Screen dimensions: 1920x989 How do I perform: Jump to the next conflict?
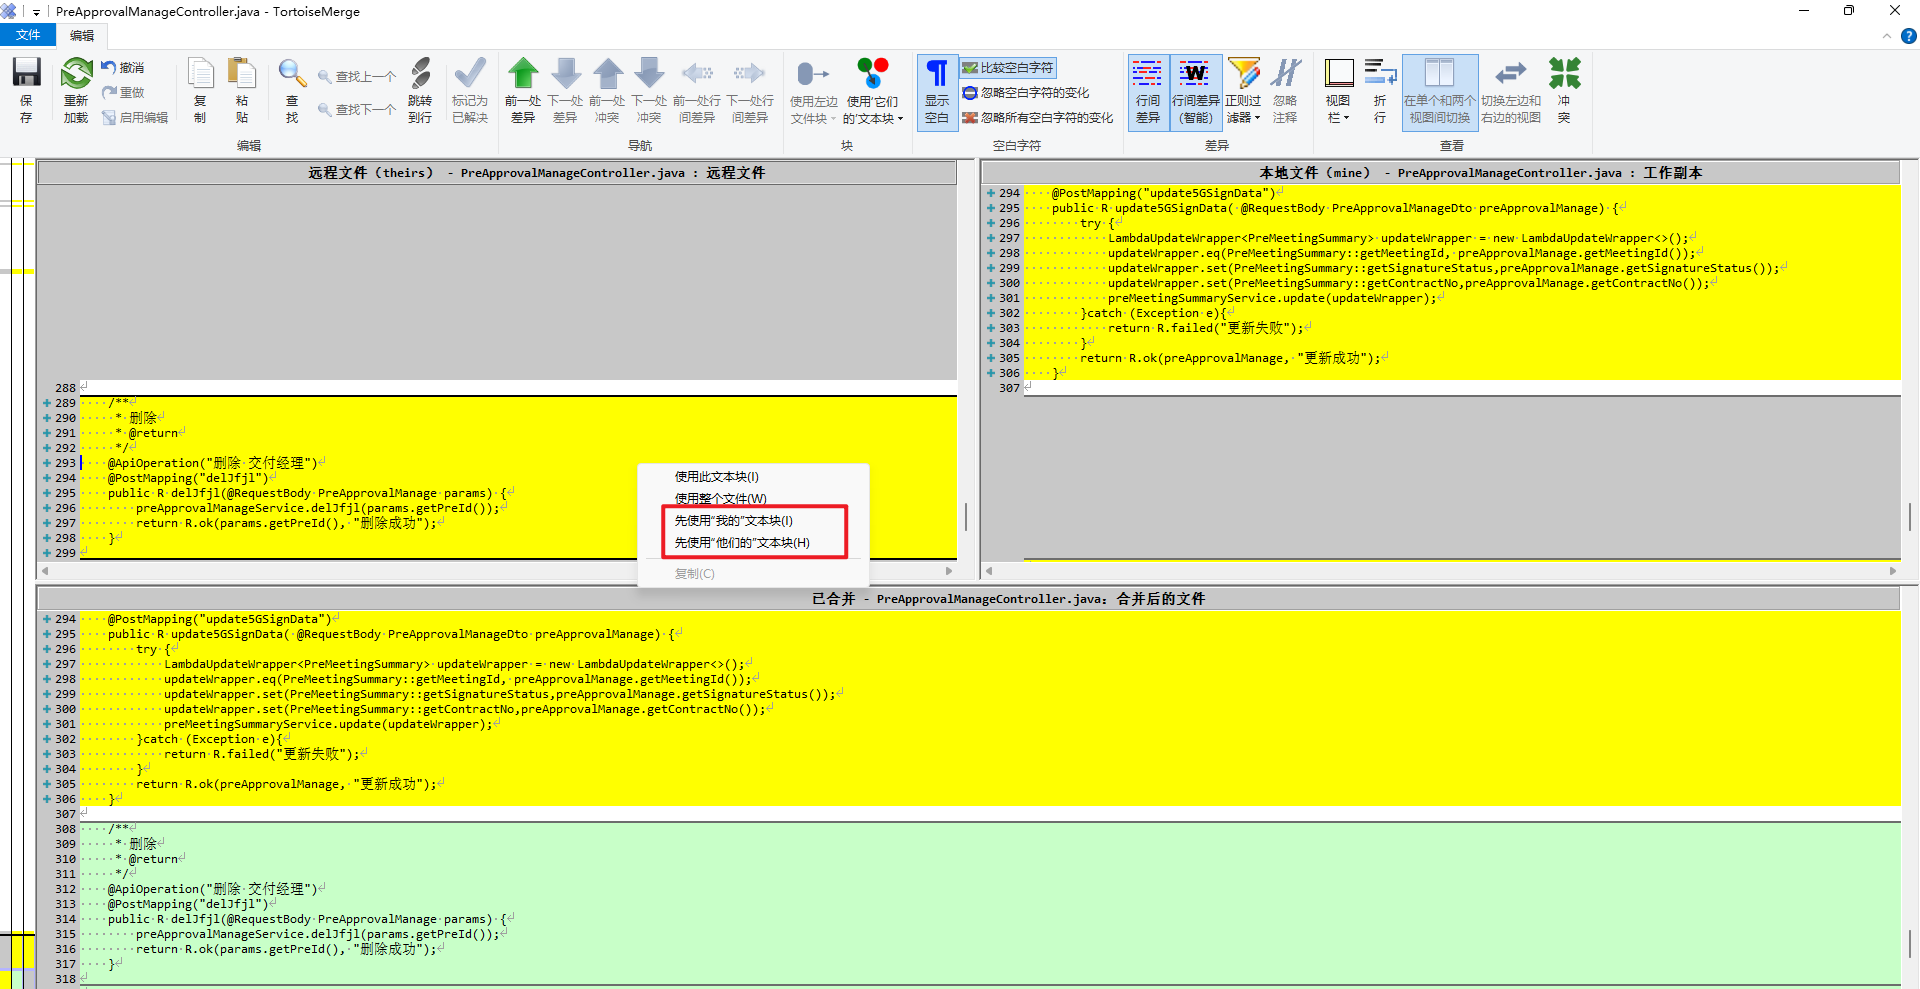click(649, 90)
